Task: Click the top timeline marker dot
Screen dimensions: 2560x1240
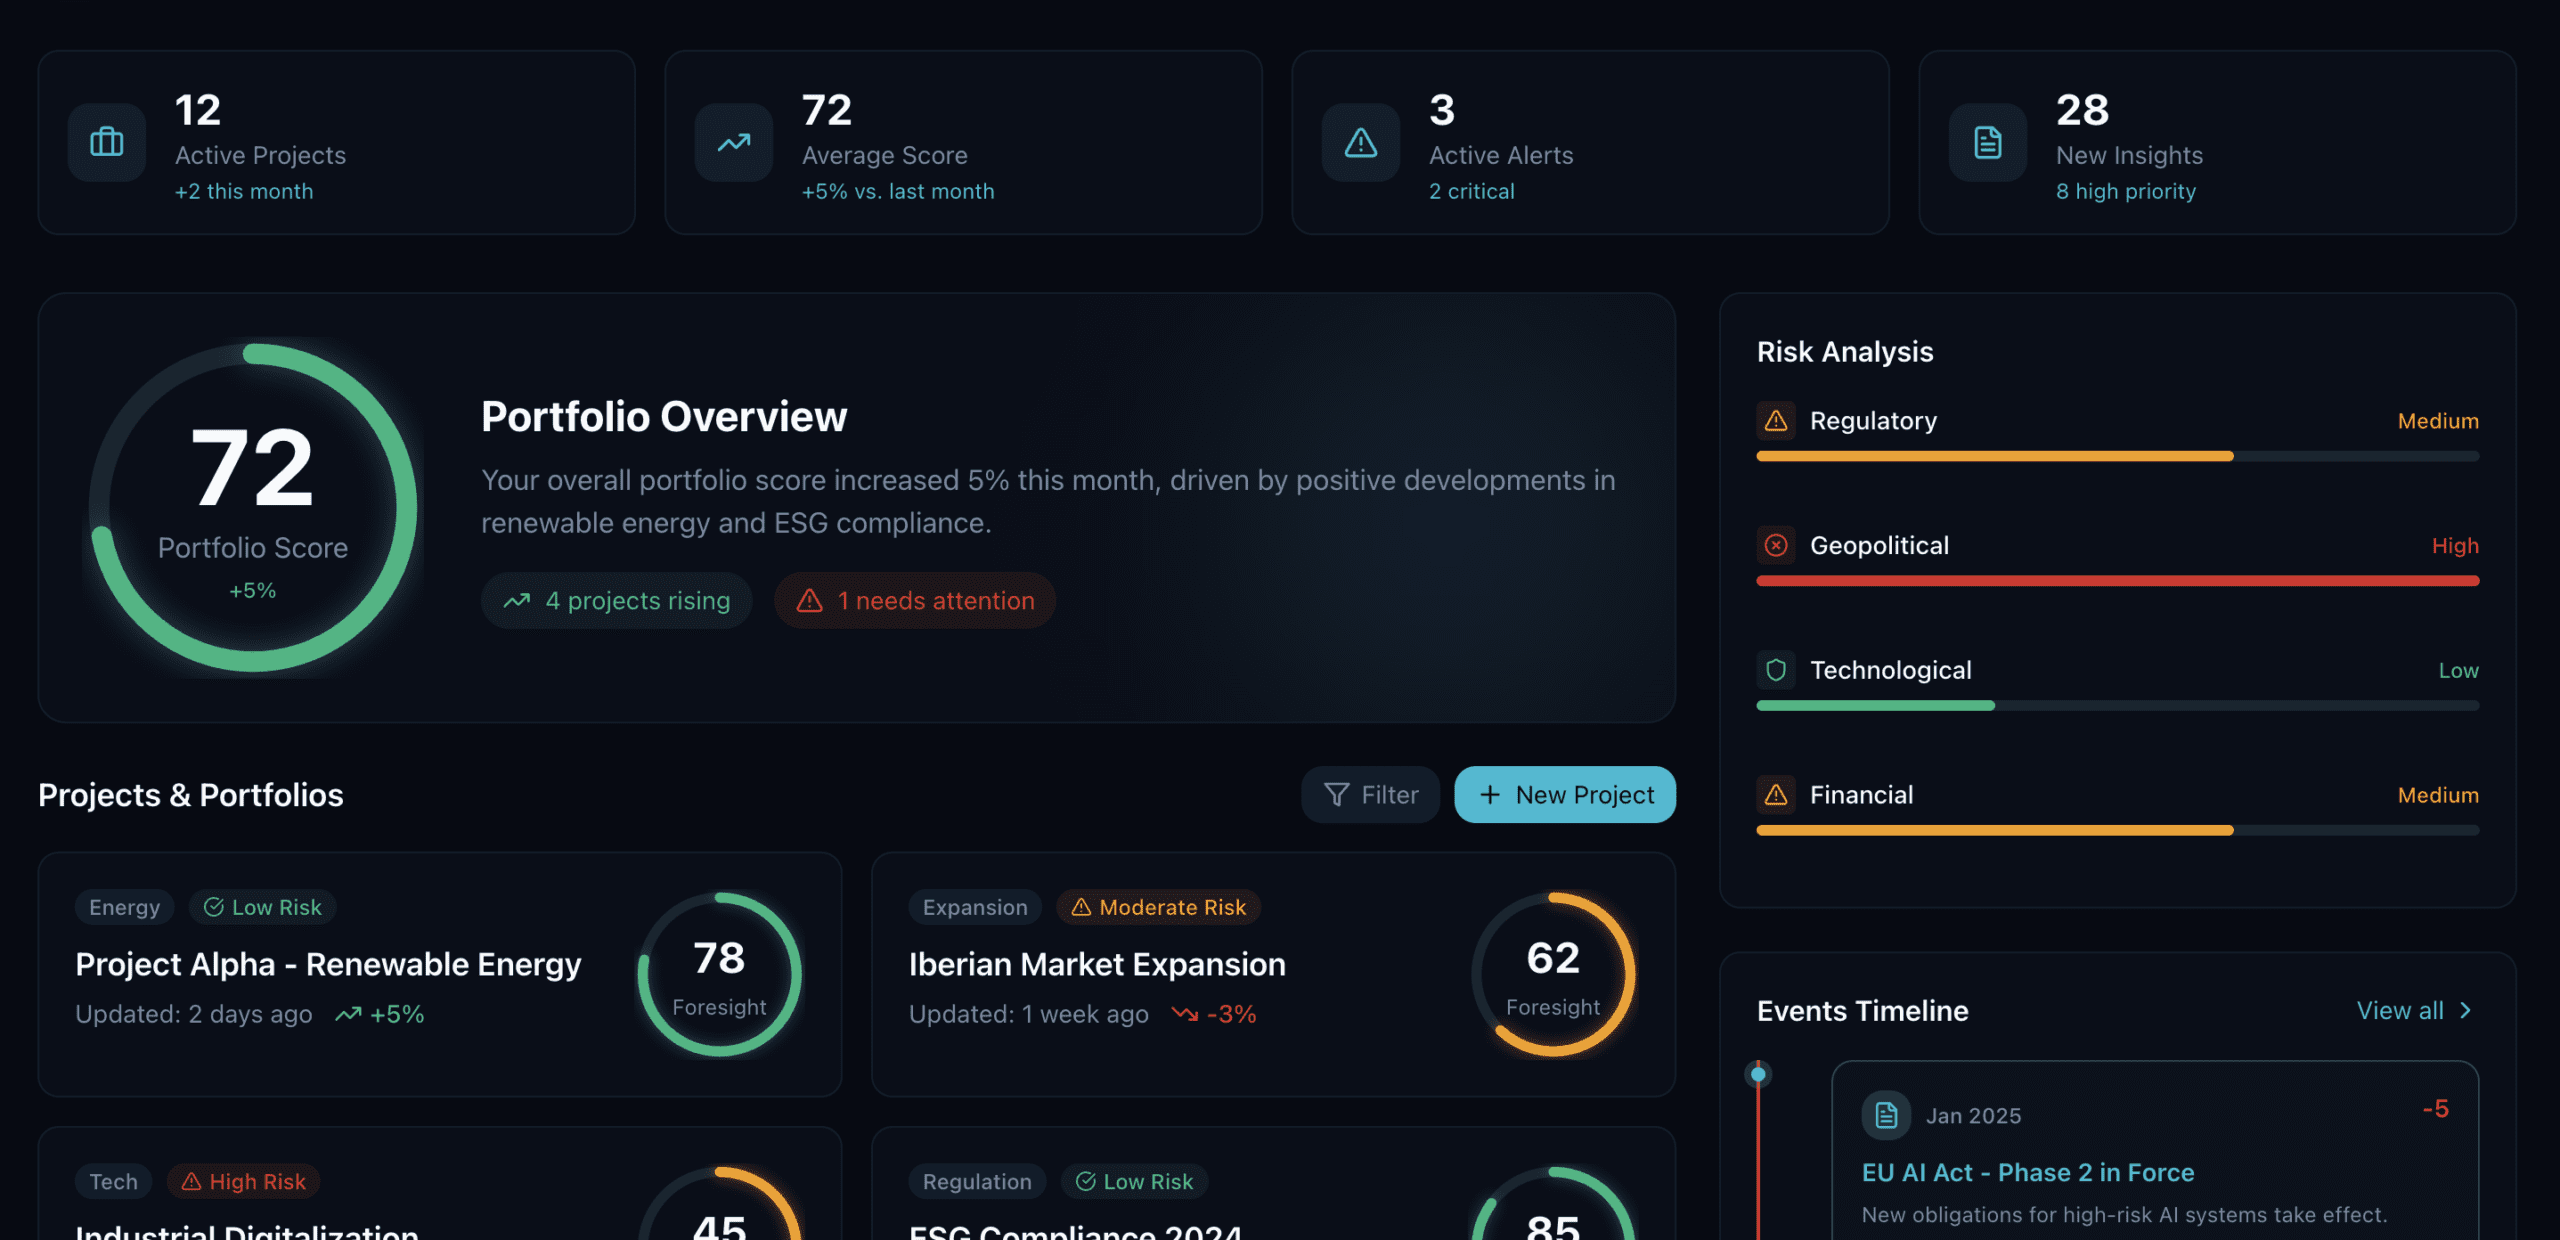Action: (1758, 1075)
